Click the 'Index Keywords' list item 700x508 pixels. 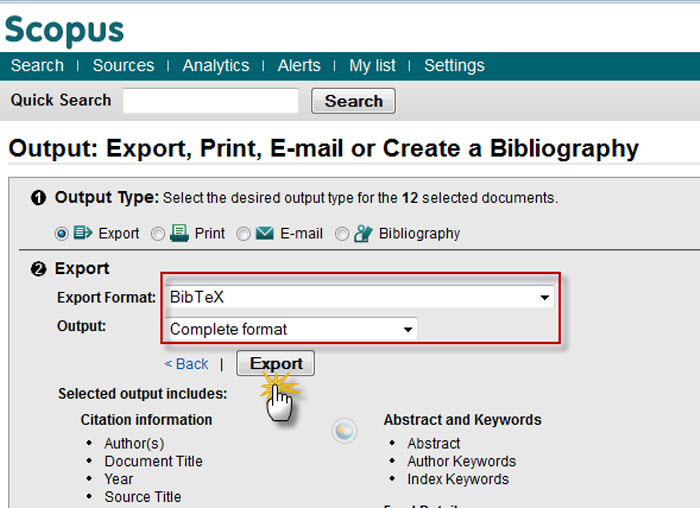click(x=458, y=479)
